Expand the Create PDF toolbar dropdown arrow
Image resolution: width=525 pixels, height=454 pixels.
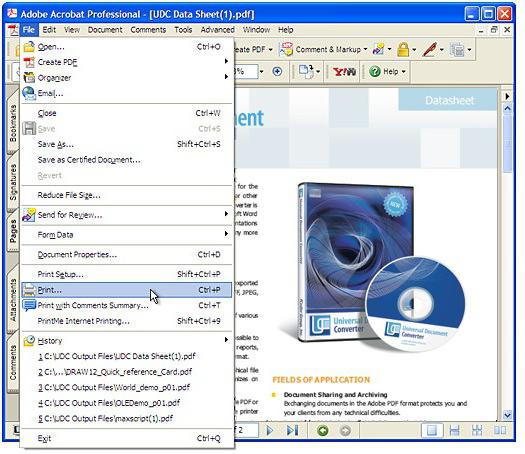pyautogui.click(x=271, y=50)
